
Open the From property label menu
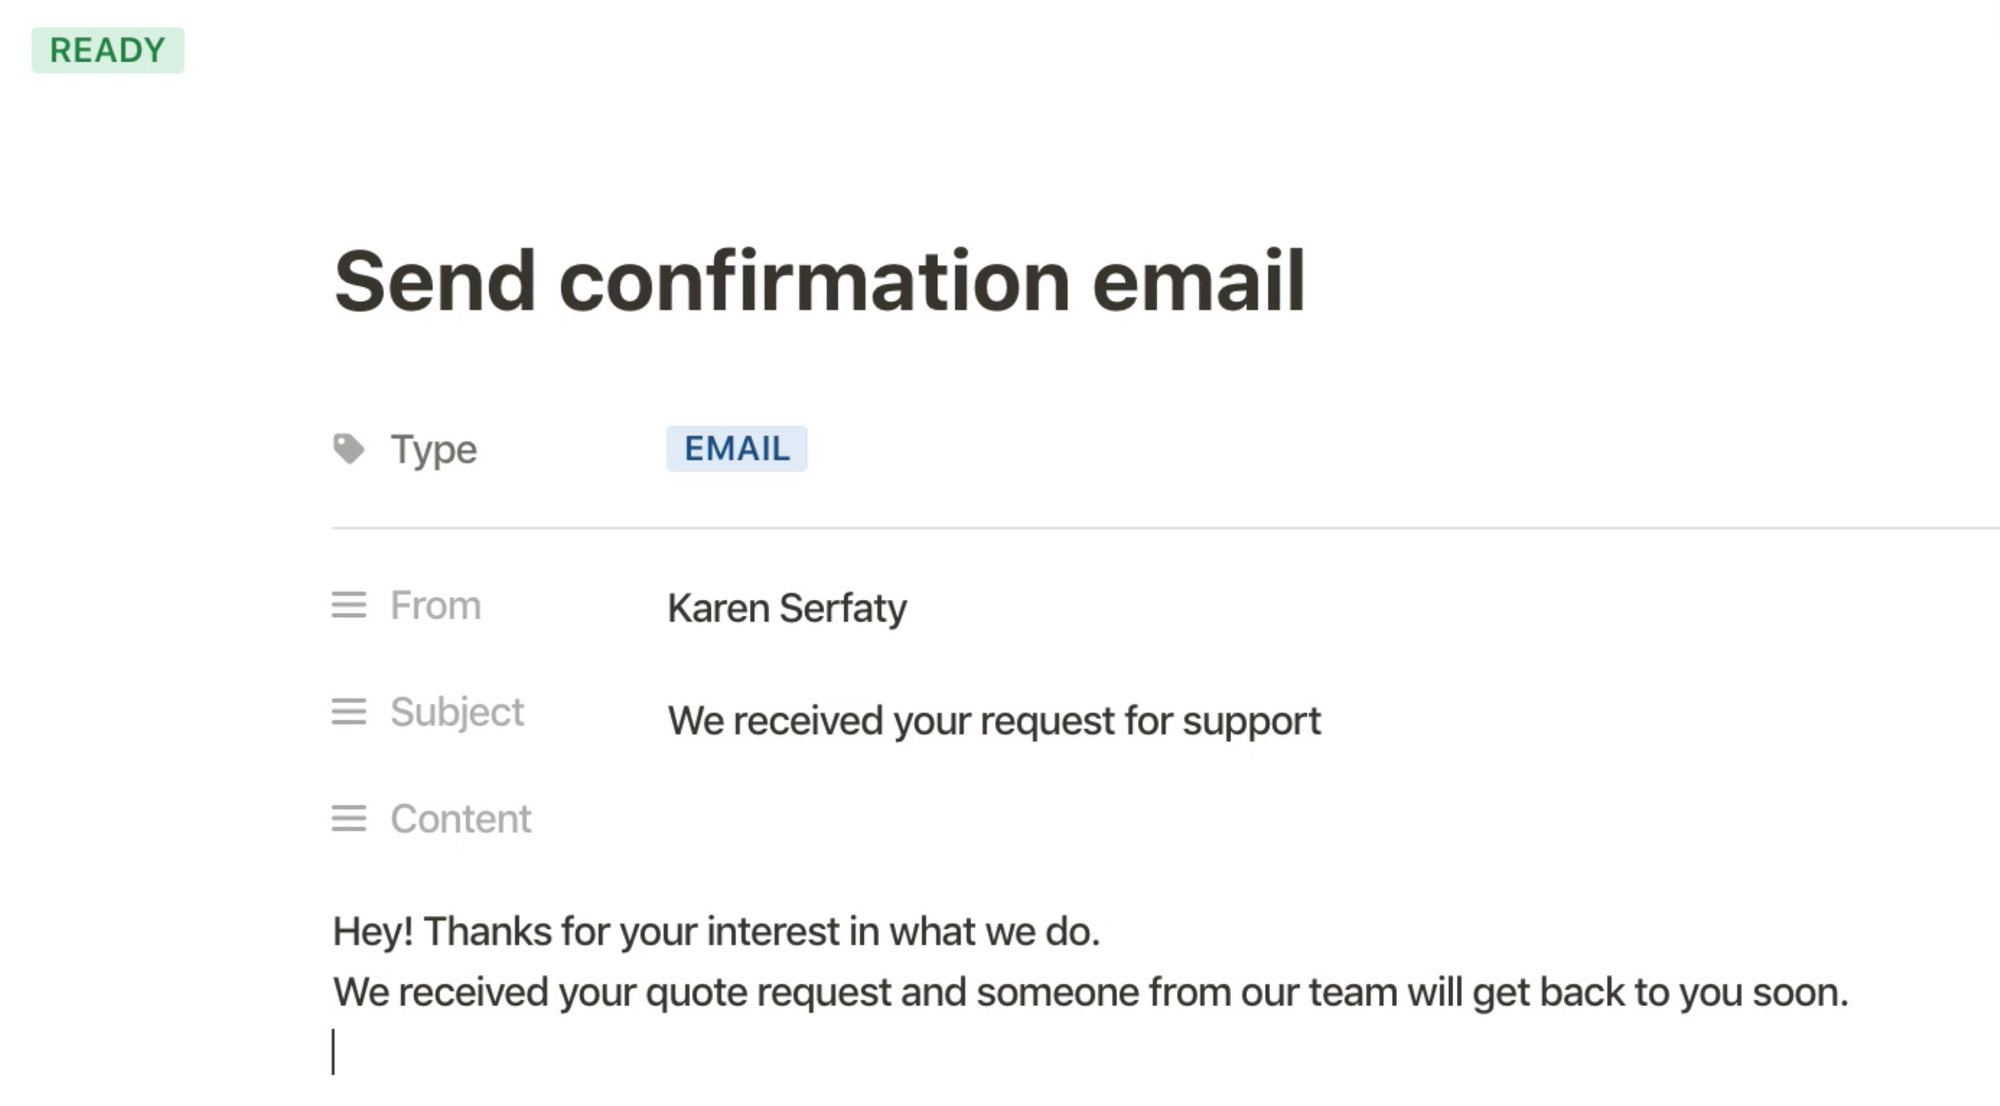tap(435, 605)
